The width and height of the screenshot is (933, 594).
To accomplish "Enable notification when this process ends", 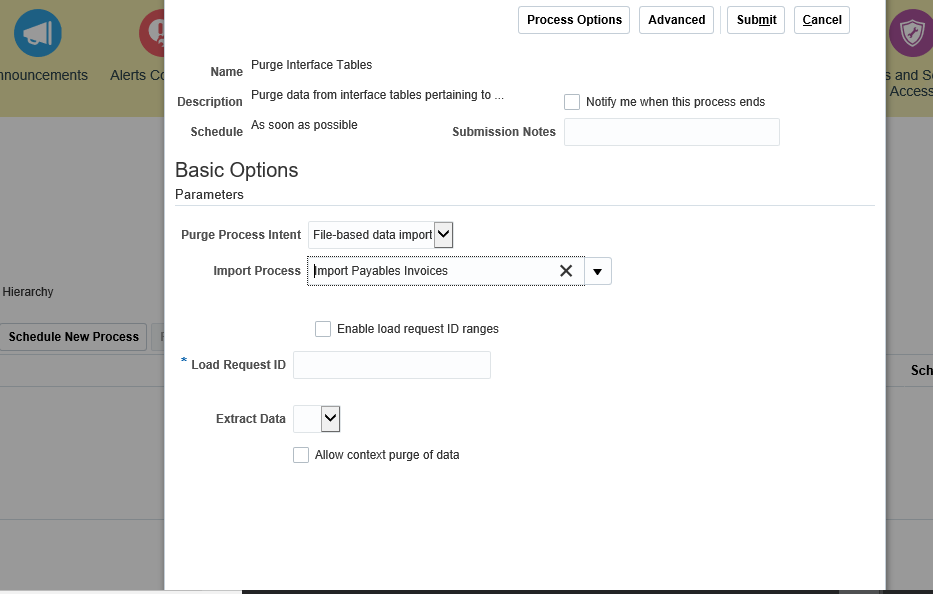I will pos(572,101).
